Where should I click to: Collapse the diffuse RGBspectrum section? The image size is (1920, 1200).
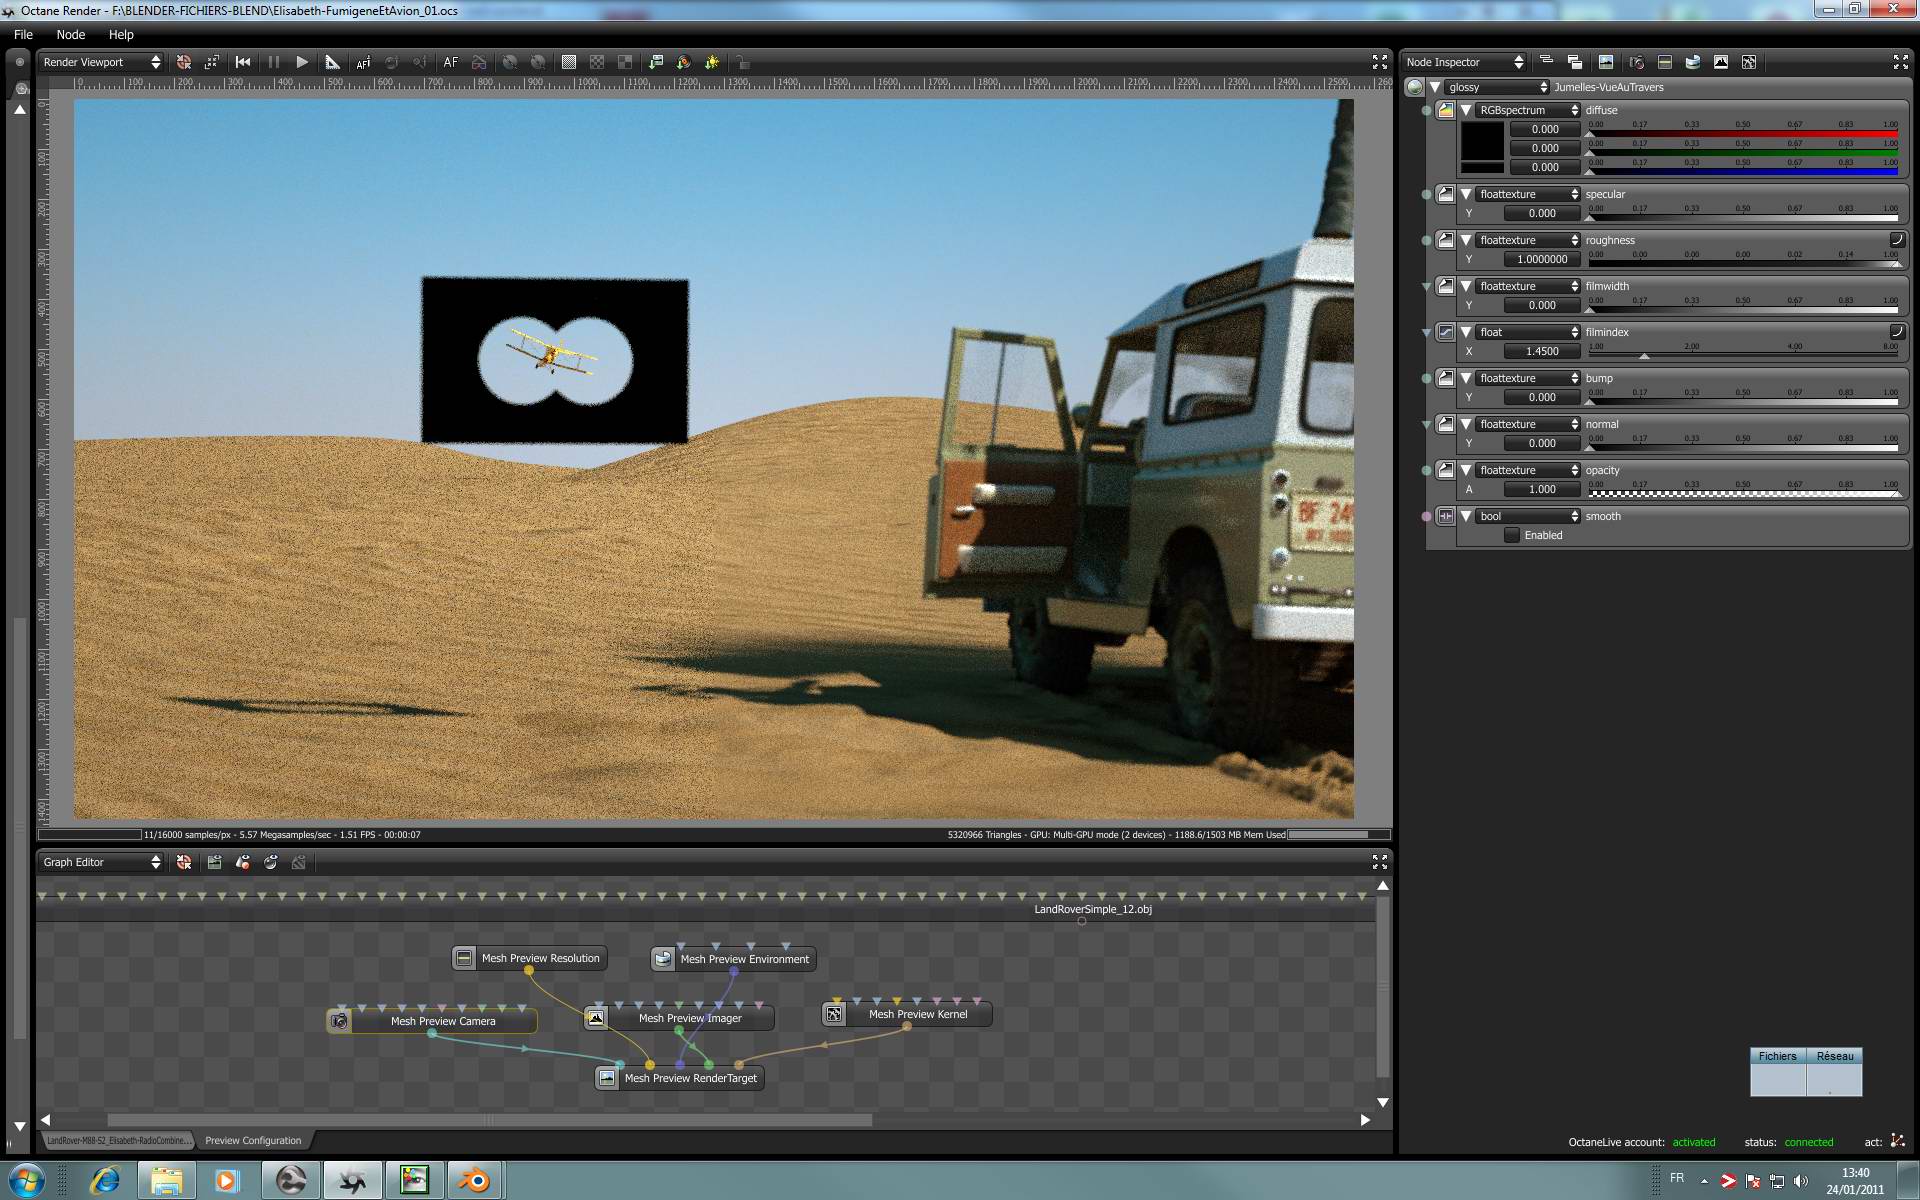tap(1466, 110)
